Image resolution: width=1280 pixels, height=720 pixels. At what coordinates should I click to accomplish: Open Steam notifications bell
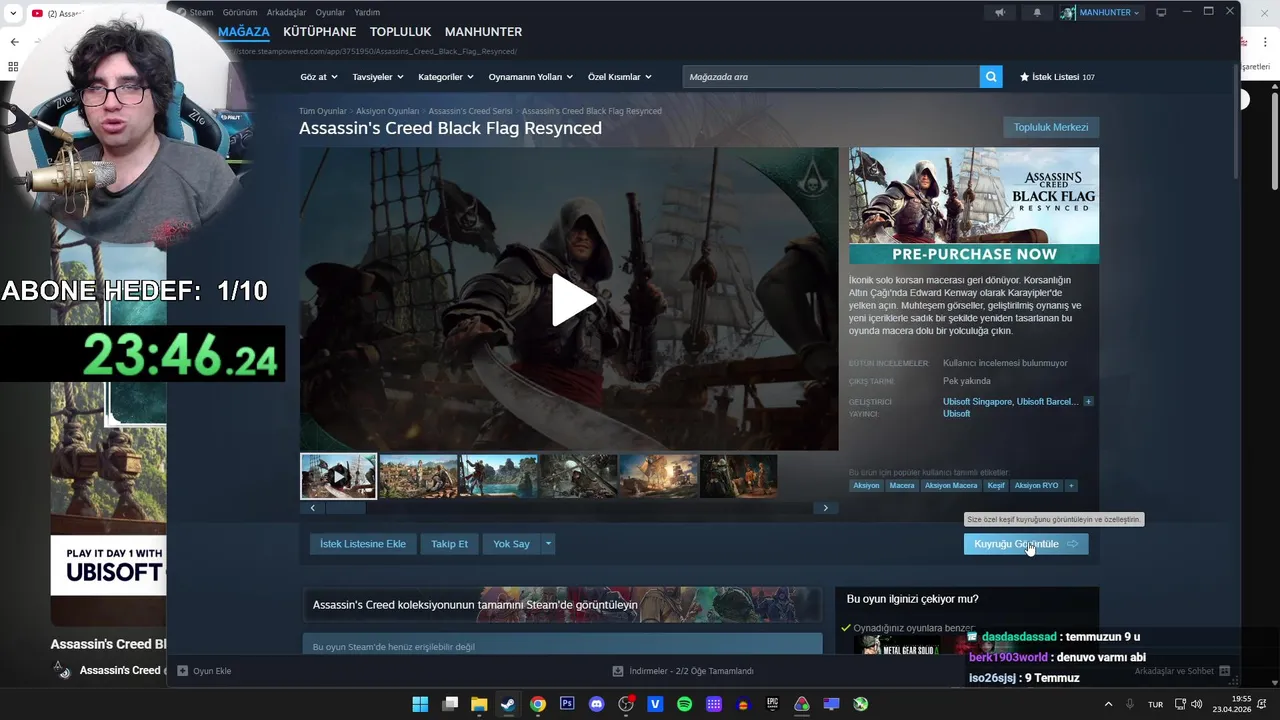(x=1037, y=12)
